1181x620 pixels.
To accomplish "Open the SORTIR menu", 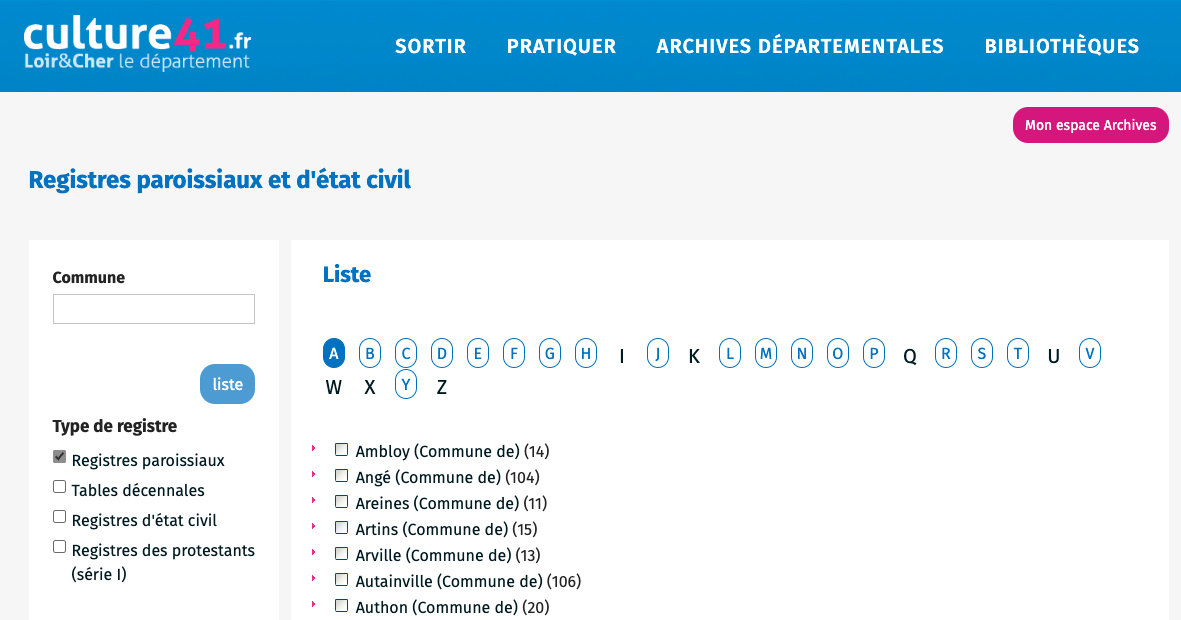I will [431, 46].
